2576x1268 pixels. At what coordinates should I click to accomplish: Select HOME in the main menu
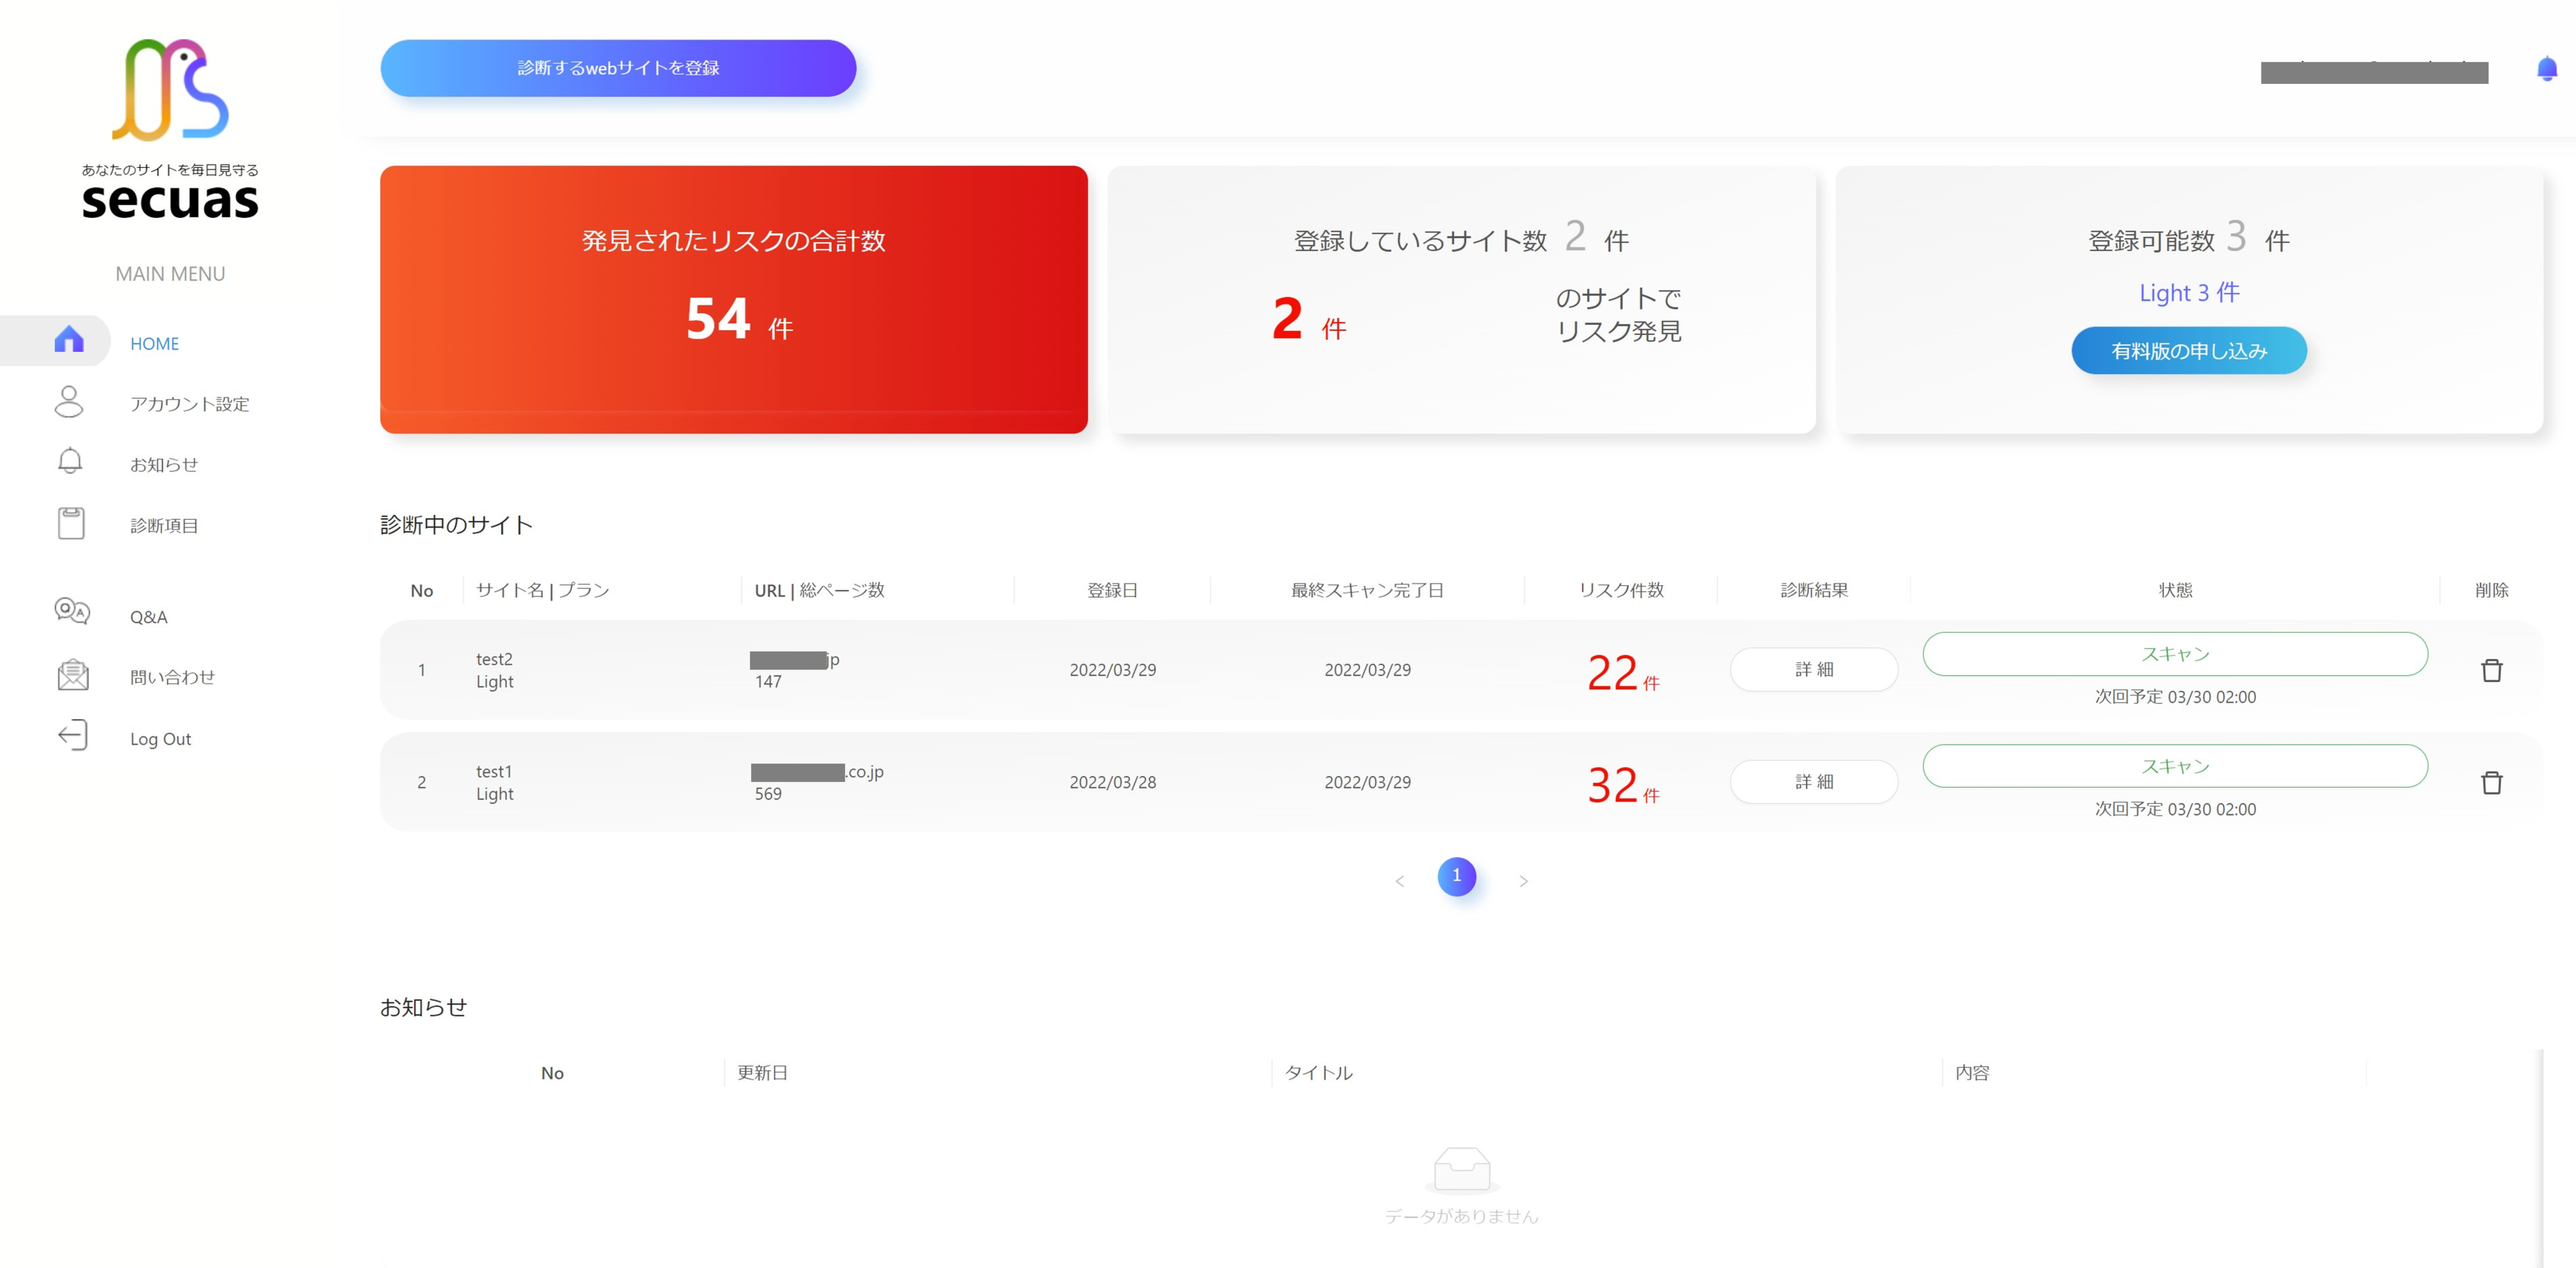(154, 343)
